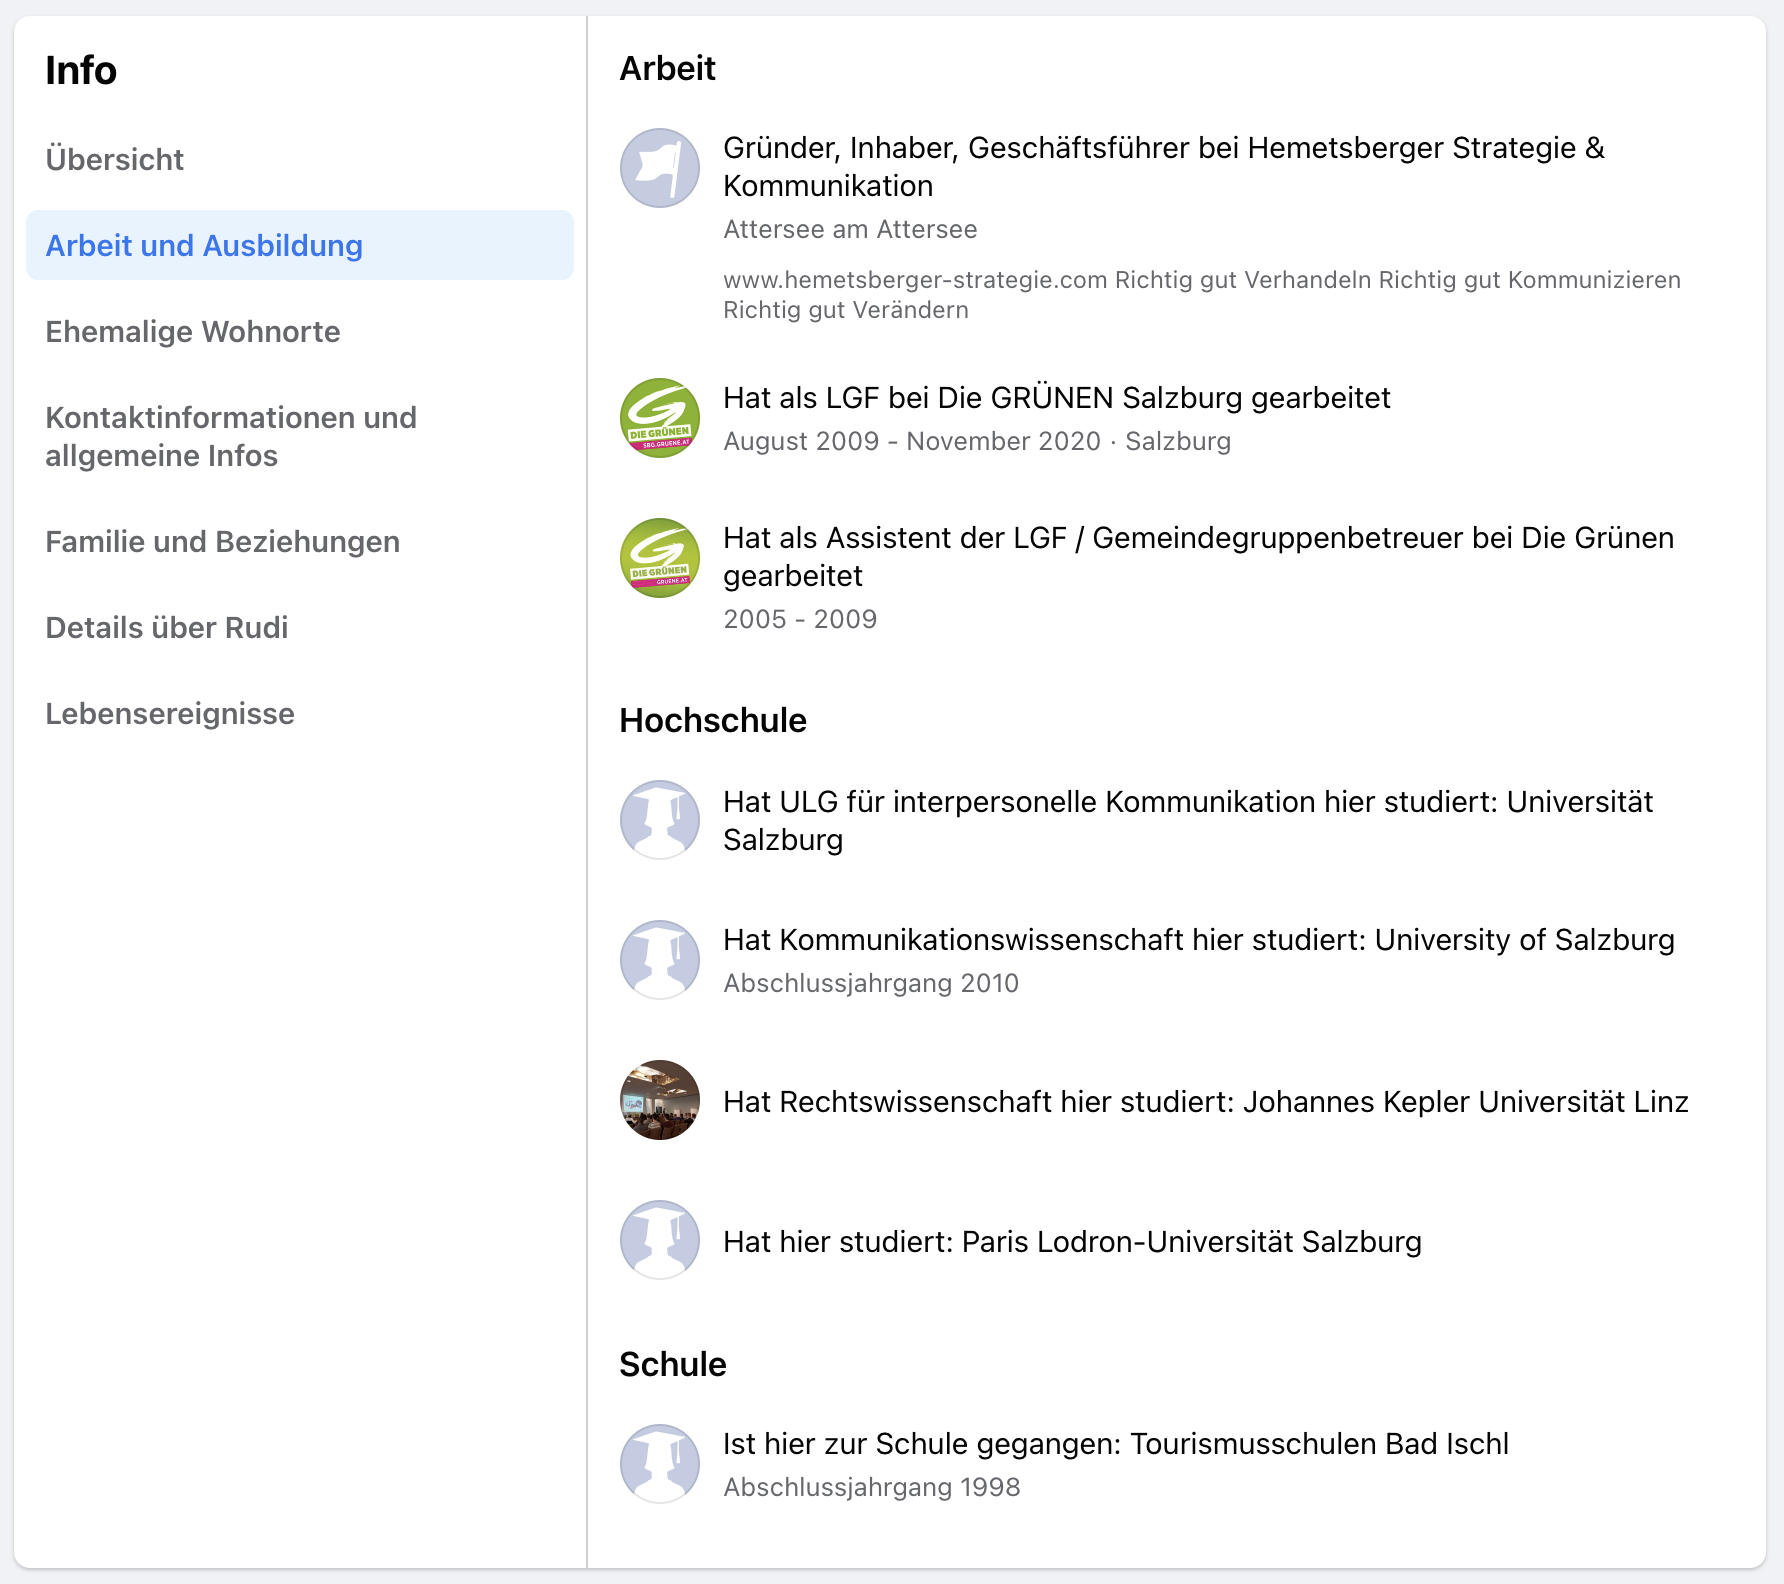Open ULG interpersonelle Kommunikation Universität Salzburg link

click(1188, 821)
